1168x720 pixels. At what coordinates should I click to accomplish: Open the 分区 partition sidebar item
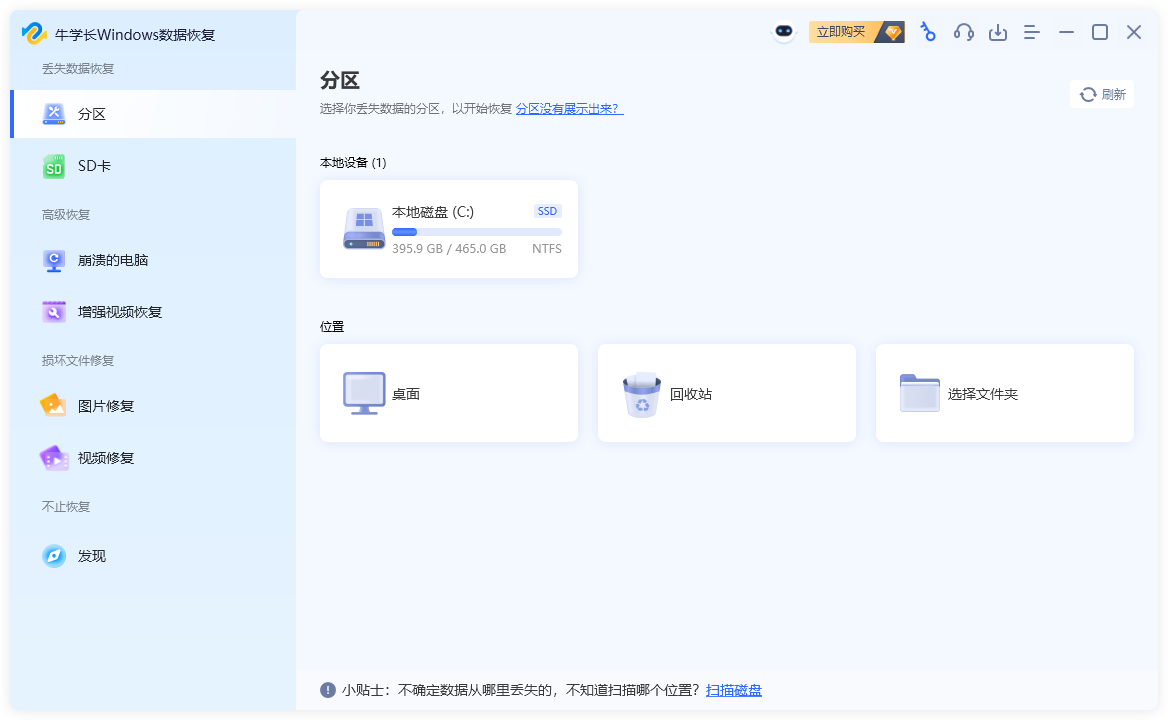tap(153, 114)
